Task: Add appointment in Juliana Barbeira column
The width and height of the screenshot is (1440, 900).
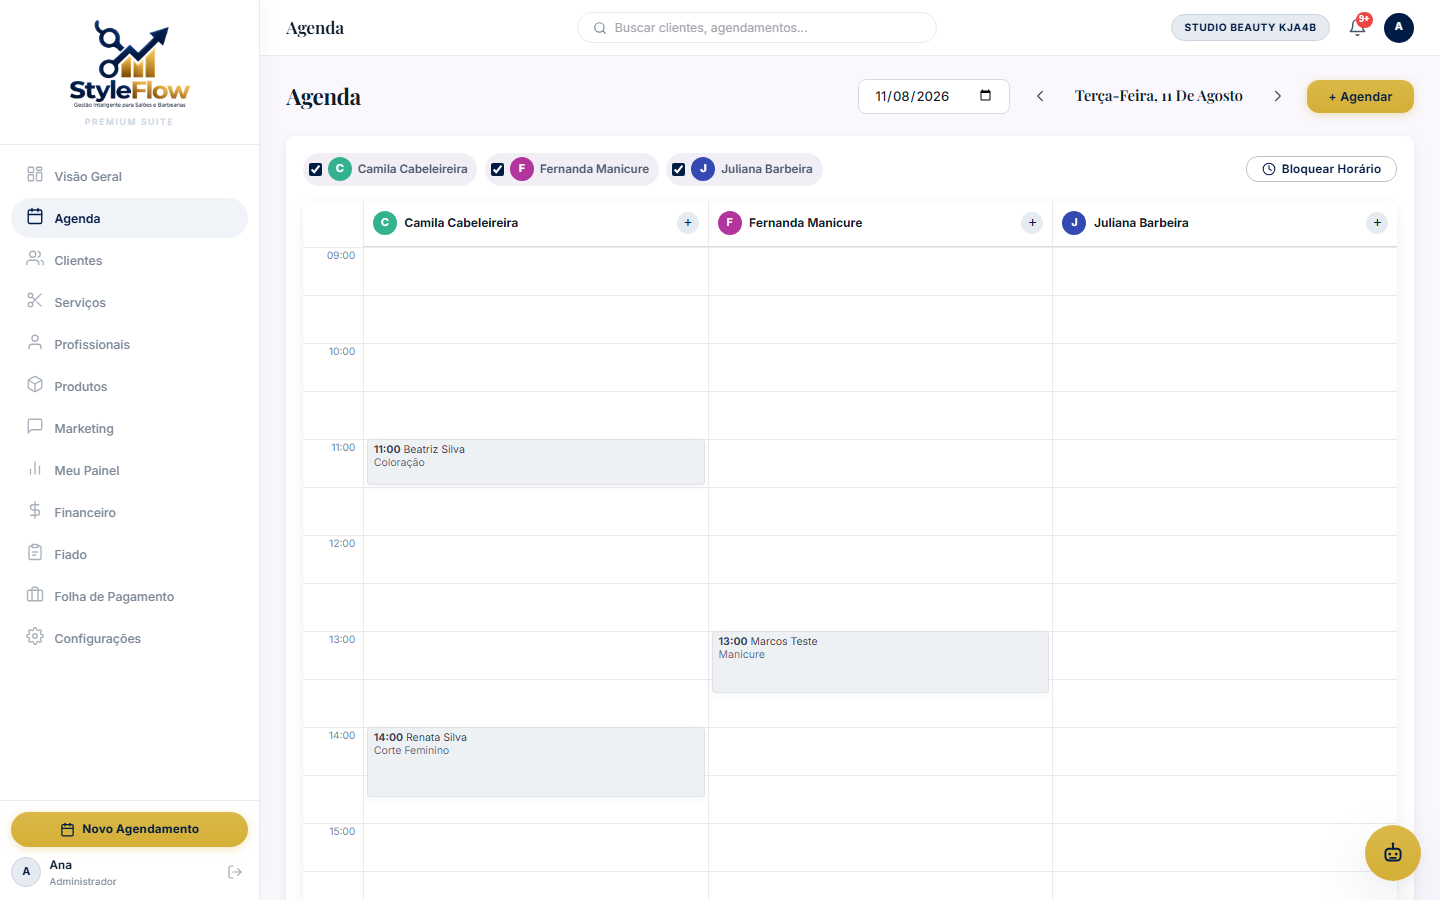Action: coord(1377,223)
